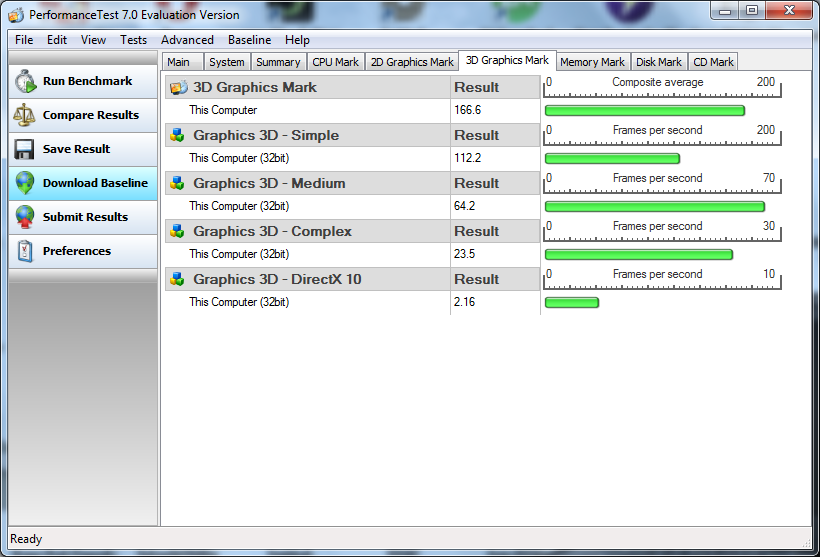Click the Graphics 3D - DirectX 10 cubes icon
Screen dimensions: 820x557
[177, 279]
